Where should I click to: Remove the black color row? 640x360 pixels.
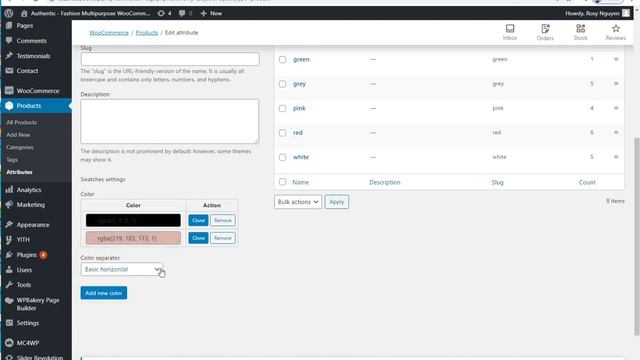pos(223,220)
